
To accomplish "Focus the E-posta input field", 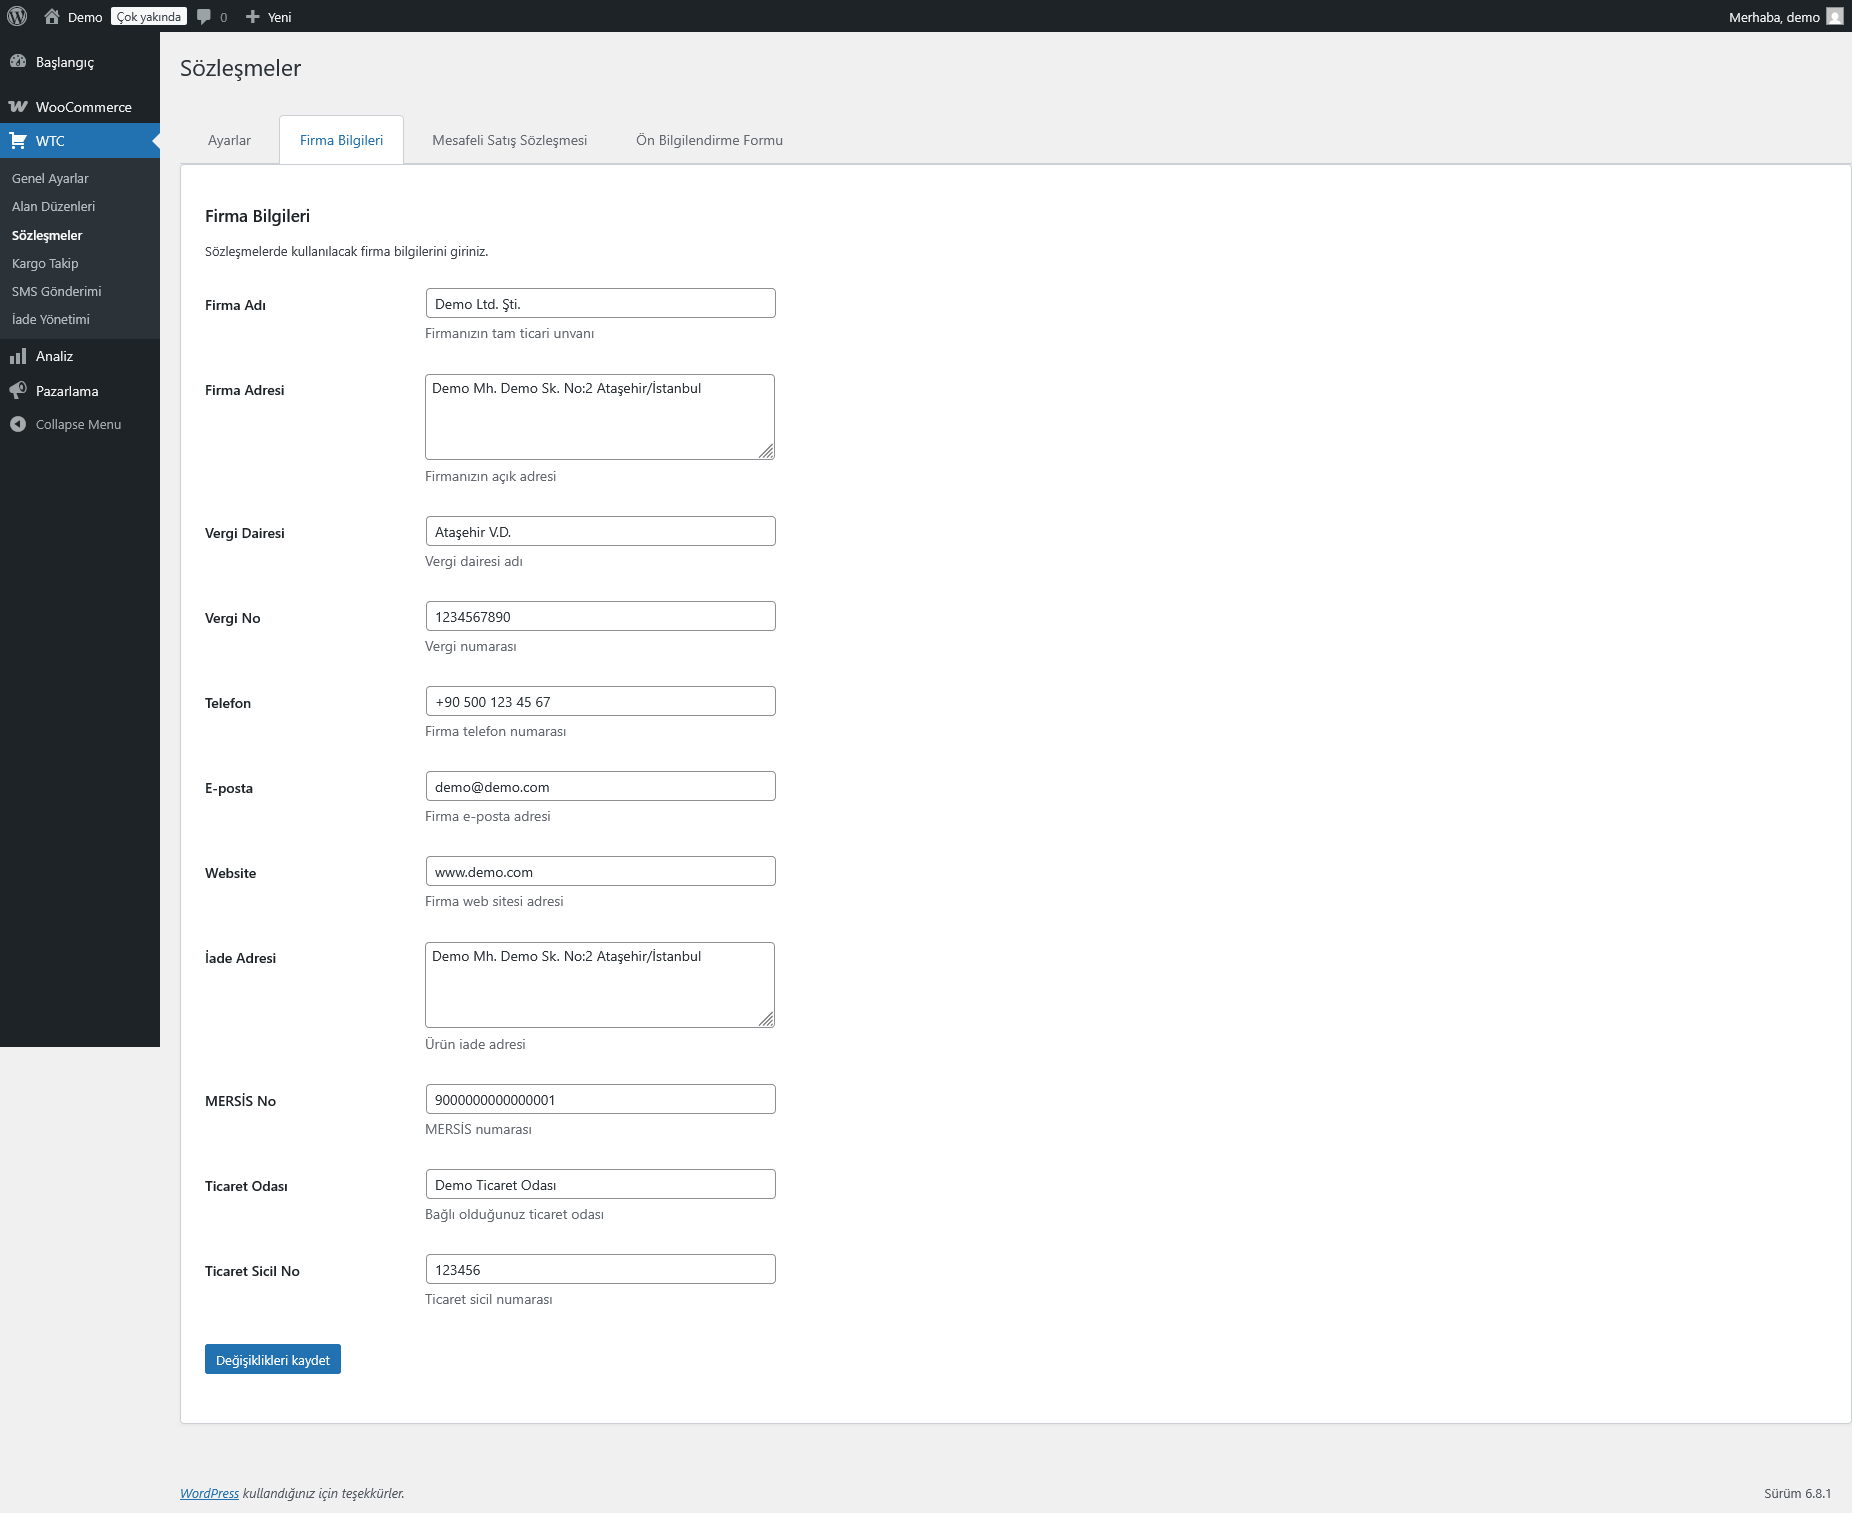I will point(600,786).
